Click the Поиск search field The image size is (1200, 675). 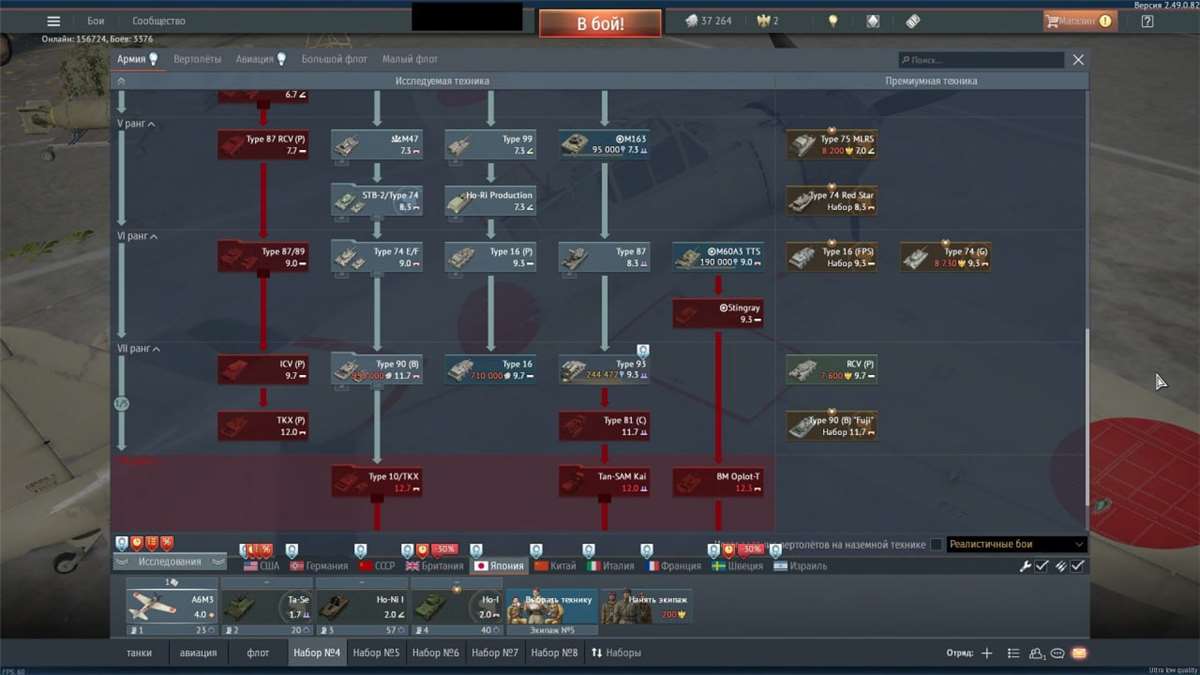[980, 60]
